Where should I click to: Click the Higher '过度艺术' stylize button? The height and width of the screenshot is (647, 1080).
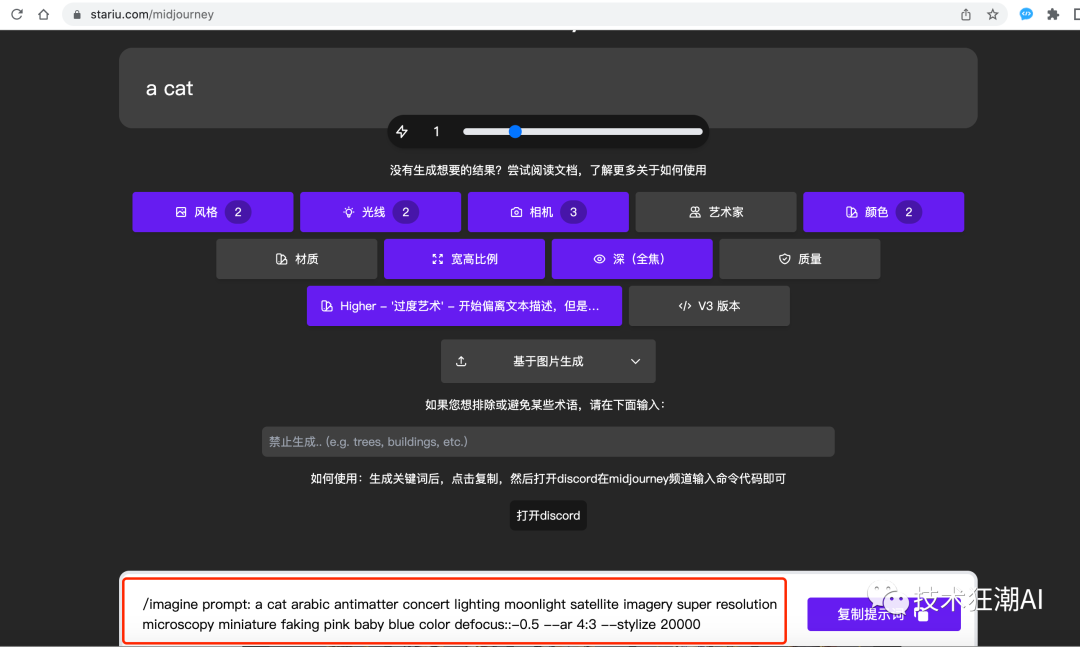click(x=464, y=306)
